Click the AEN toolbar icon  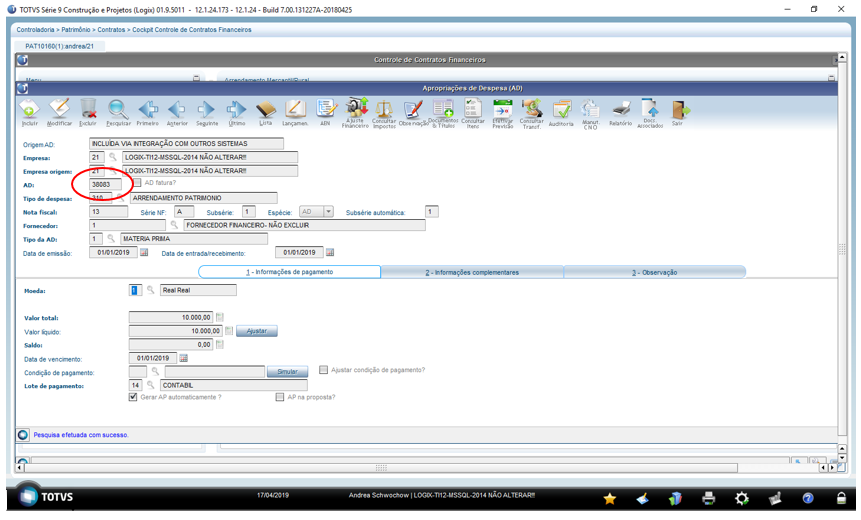pos(326,110)
